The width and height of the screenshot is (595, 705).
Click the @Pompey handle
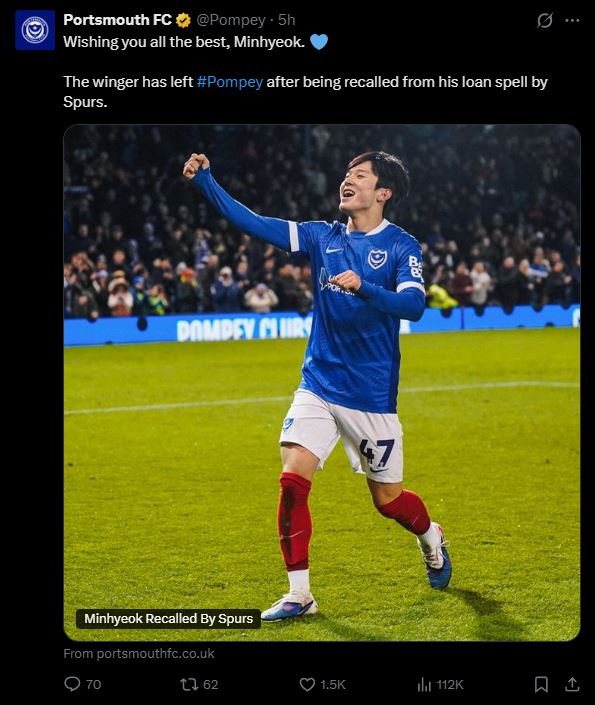(x=231, y=20)
